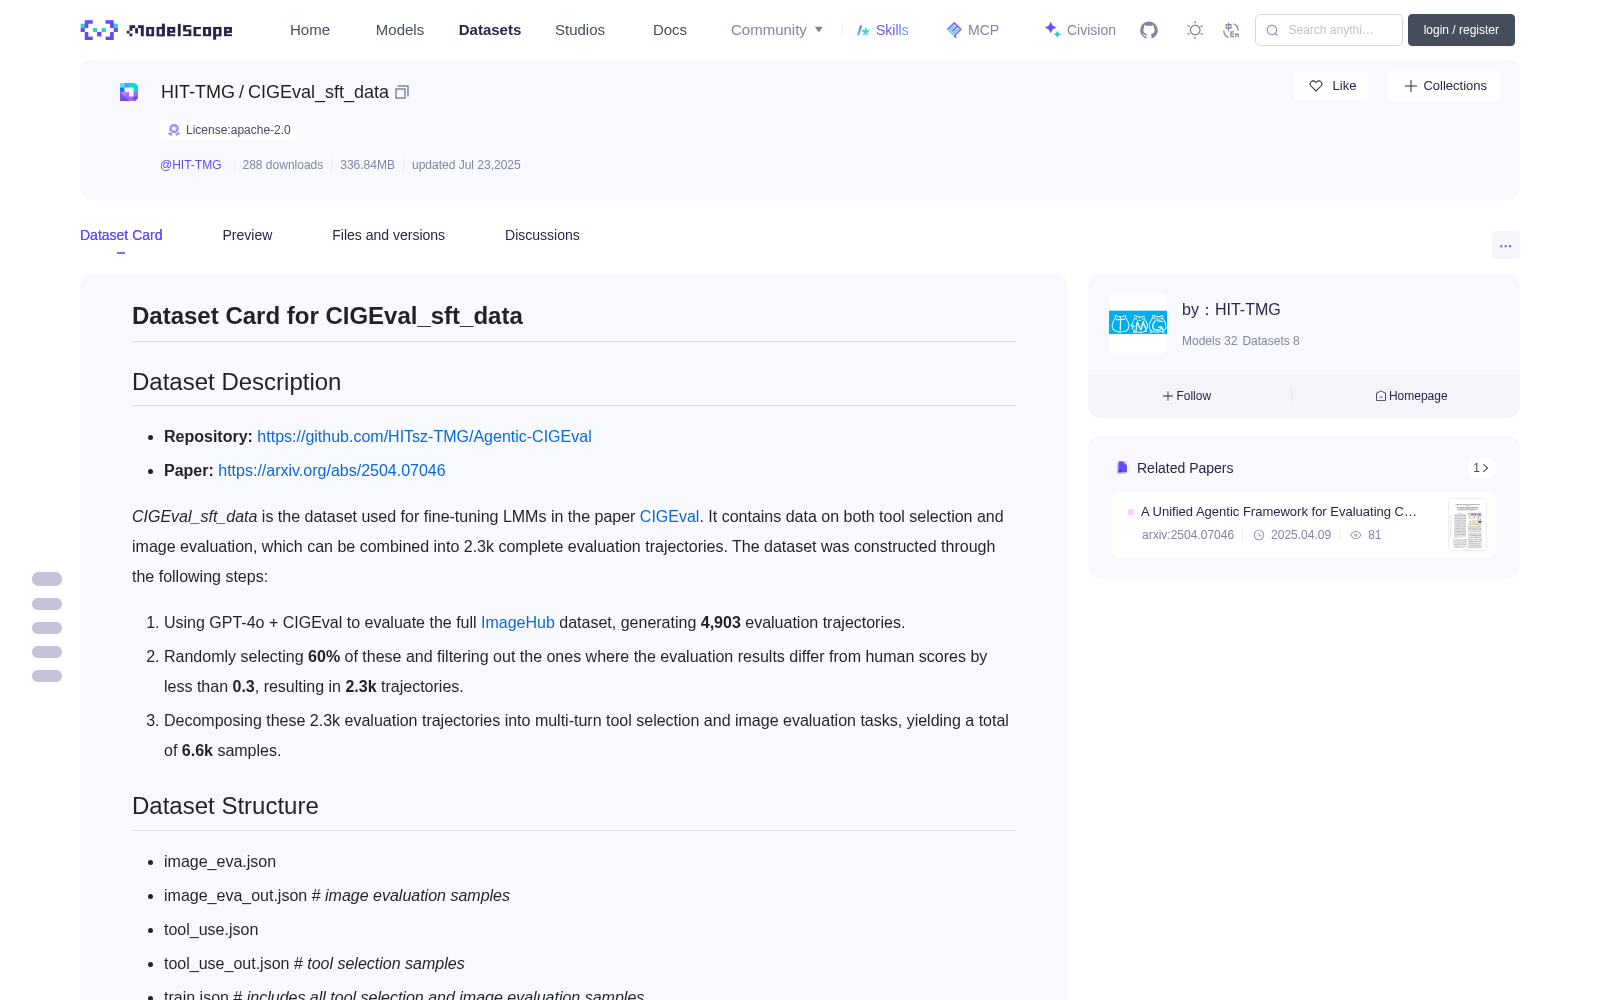Image resolution: width=1600 pixels, height=1000 pixels.
Task: Open the Discussions tab
Action: 542,235
